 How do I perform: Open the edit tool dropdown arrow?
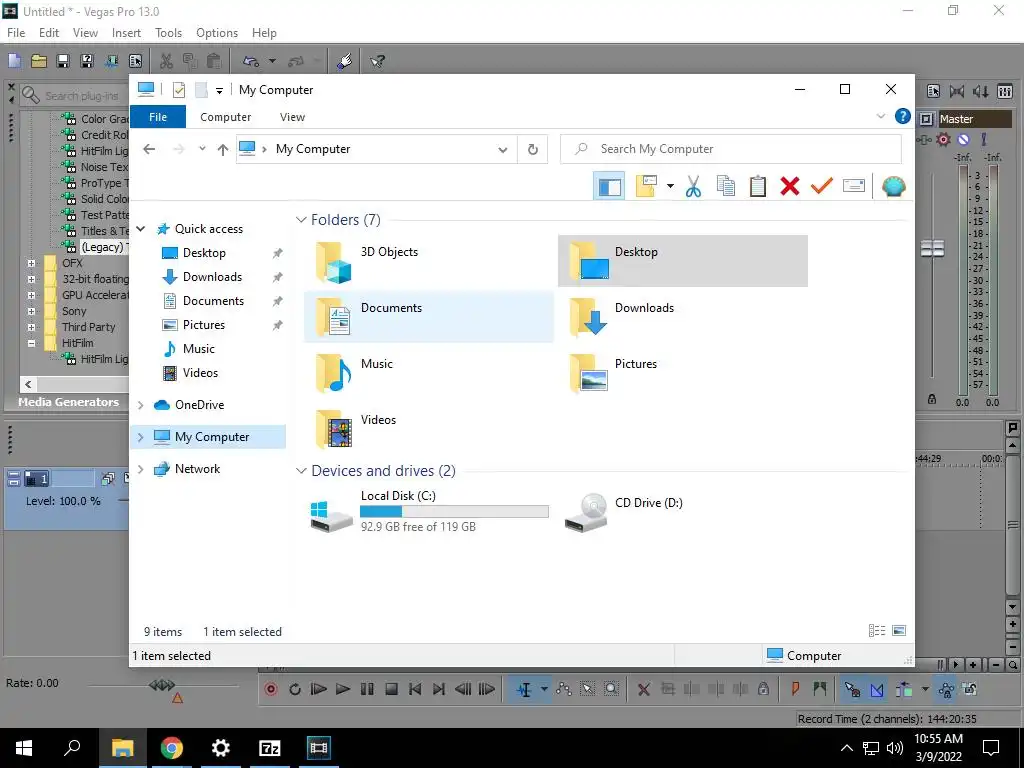coord(543,689)
